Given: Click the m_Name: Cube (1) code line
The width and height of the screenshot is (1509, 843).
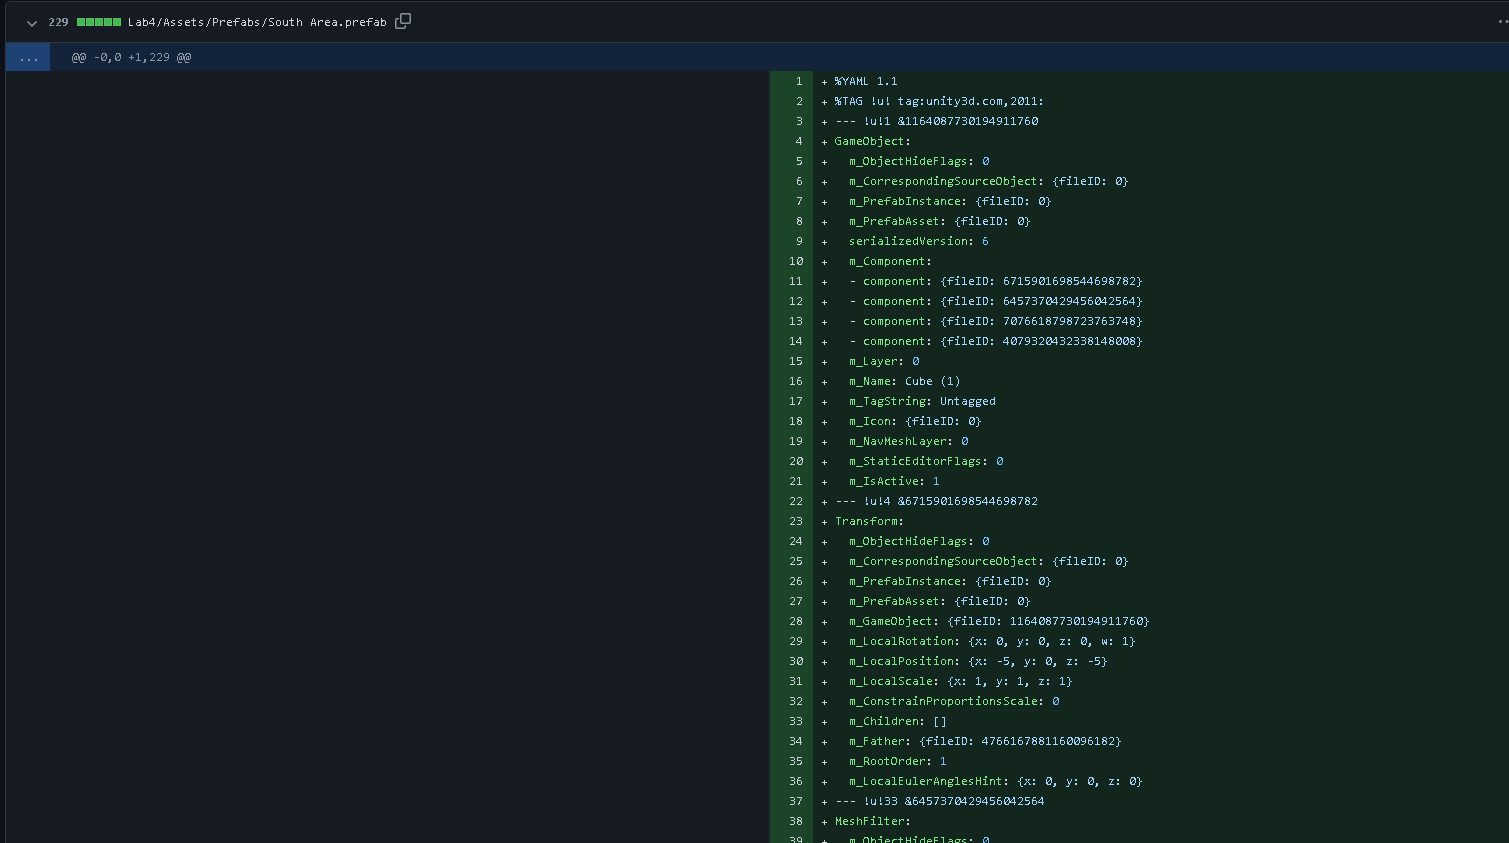Looking at the screenshot, I should (x=904, y=381).
